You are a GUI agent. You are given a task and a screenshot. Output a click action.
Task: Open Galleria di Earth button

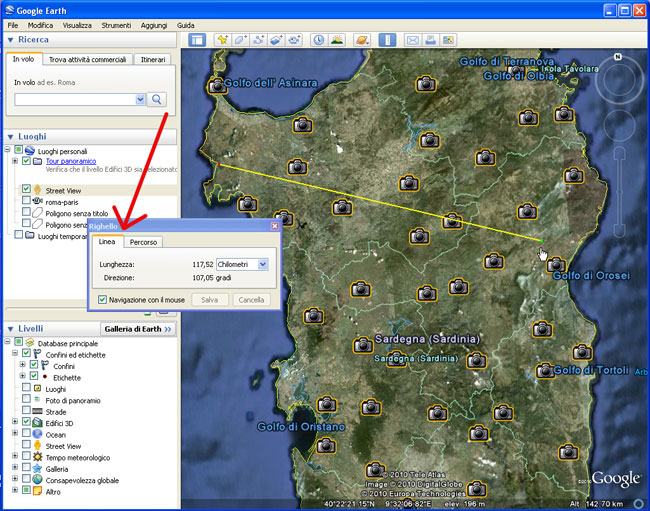tap(138, 329)
